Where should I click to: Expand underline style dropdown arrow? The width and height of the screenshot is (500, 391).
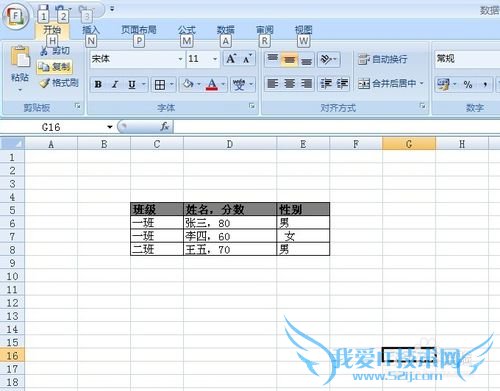pyautogui.click(x=144, y=84)
